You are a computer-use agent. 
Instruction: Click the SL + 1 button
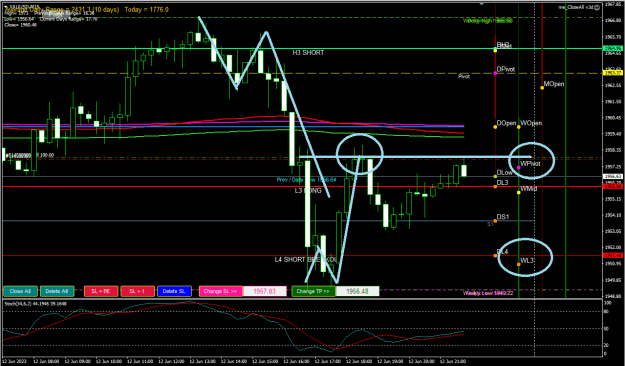click(138, 291)
